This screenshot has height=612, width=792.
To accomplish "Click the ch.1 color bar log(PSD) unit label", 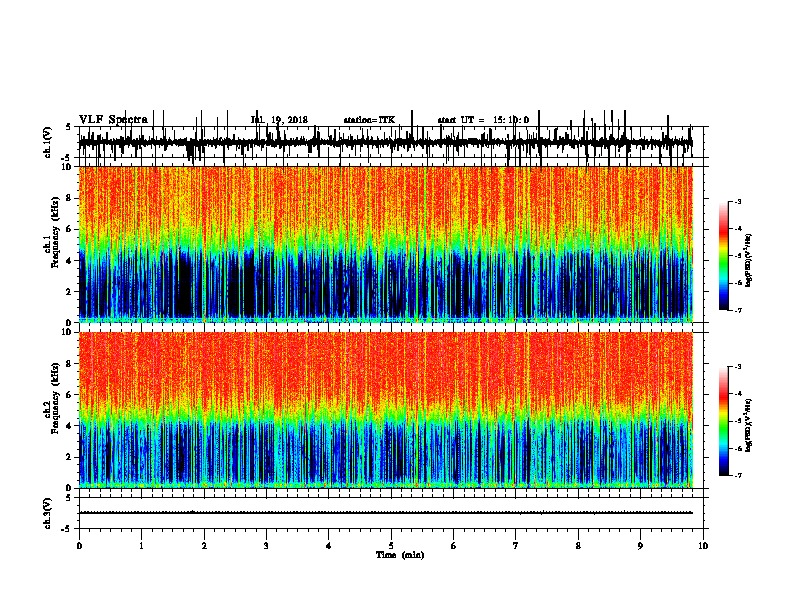I will point(749,261).
